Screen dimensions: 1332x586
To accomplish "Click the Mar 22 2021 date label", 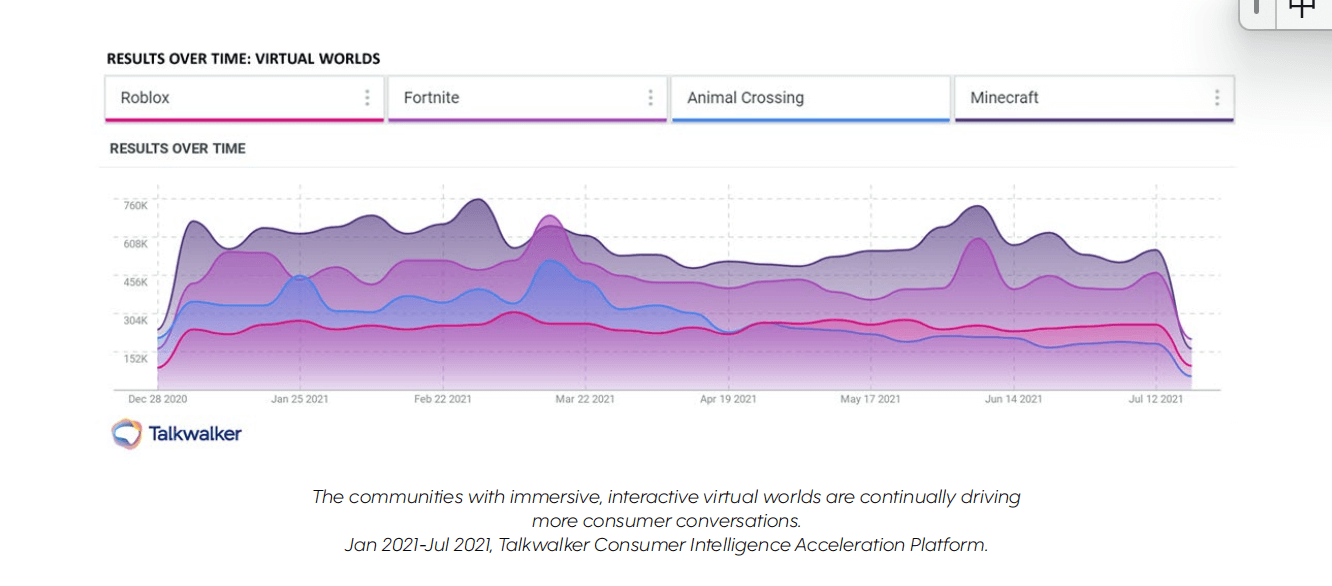I will click(585, 399).
